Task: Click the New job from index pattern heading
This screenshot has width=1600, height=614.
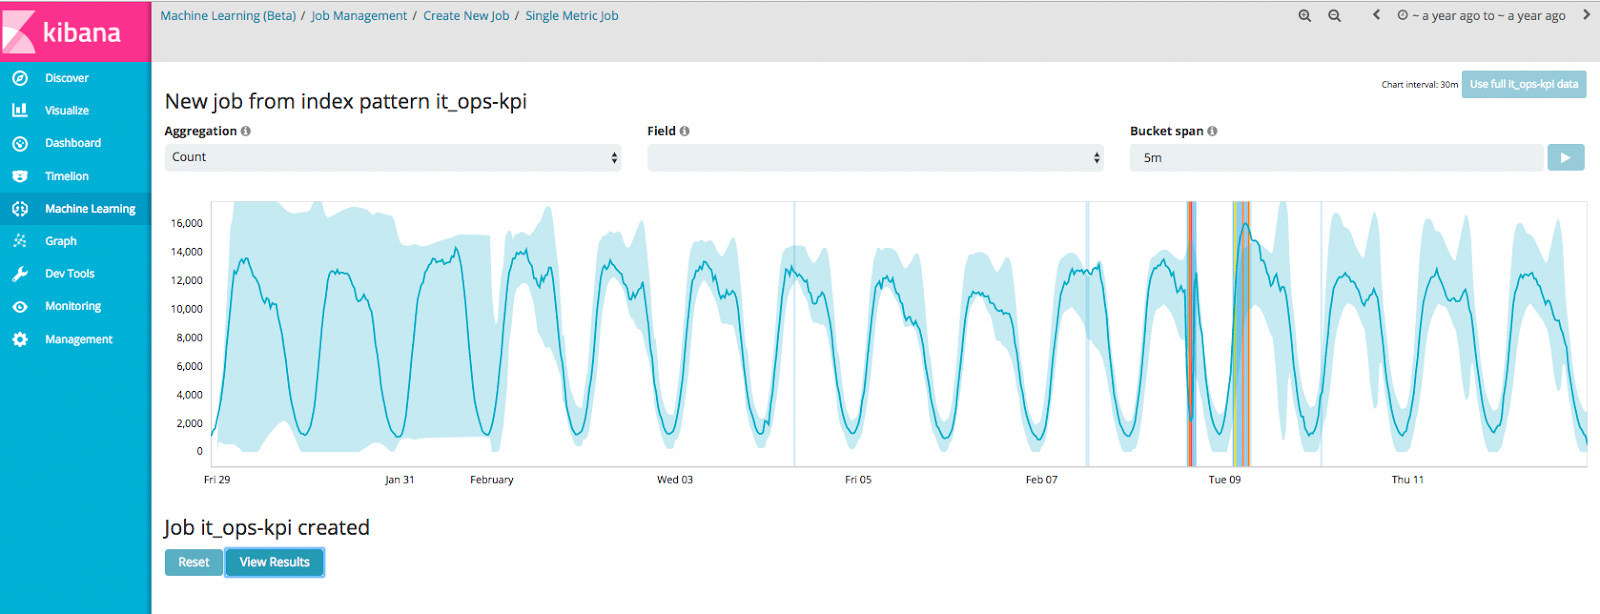Action: tap(346, 101)
